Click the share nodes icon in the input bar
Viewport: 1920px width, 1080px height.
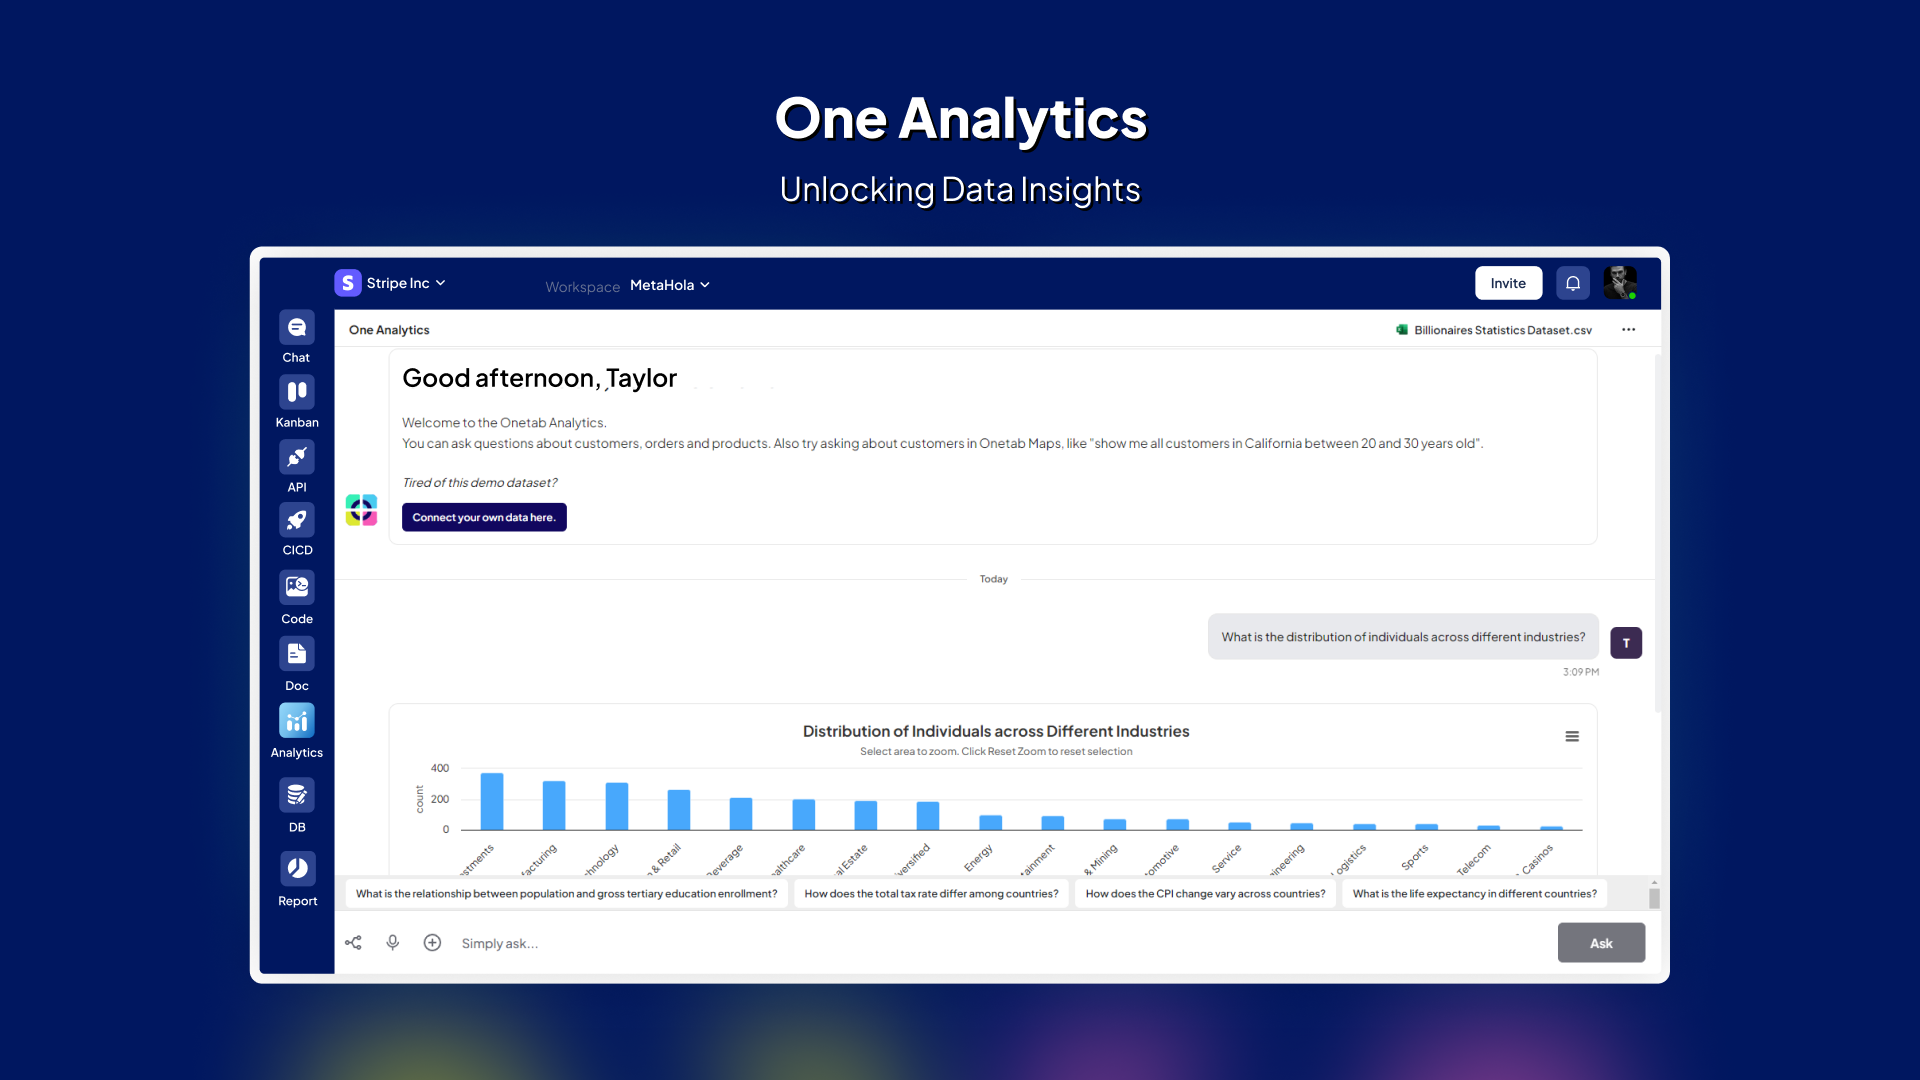point(353,942)
